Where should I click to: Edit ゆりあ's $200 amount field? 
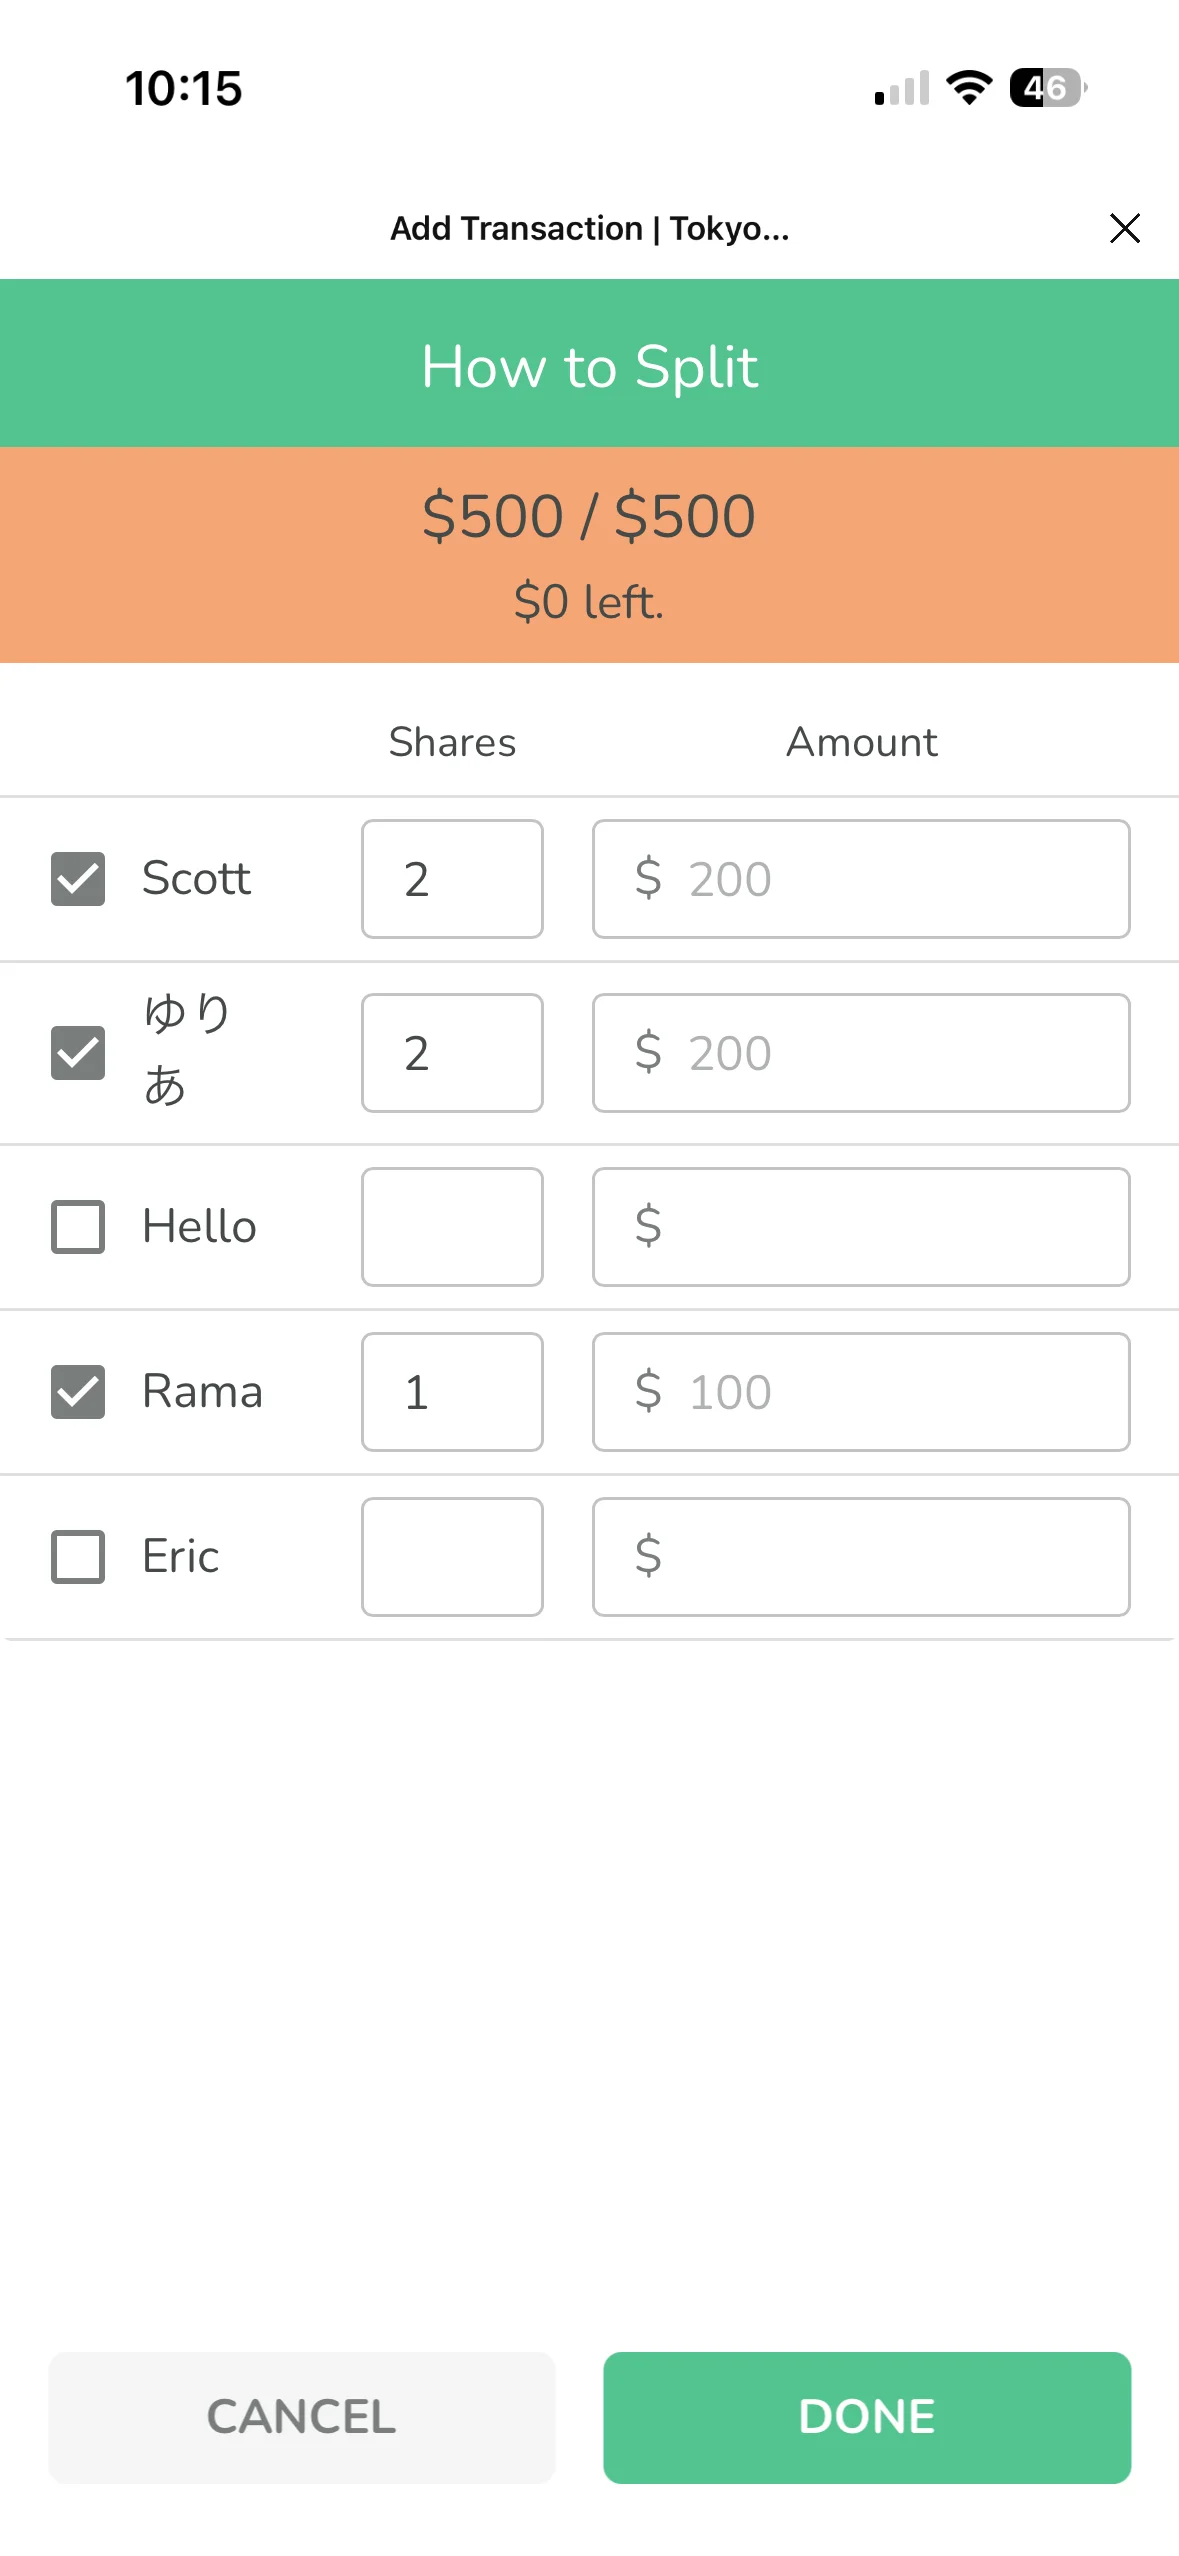[861, 1053]
